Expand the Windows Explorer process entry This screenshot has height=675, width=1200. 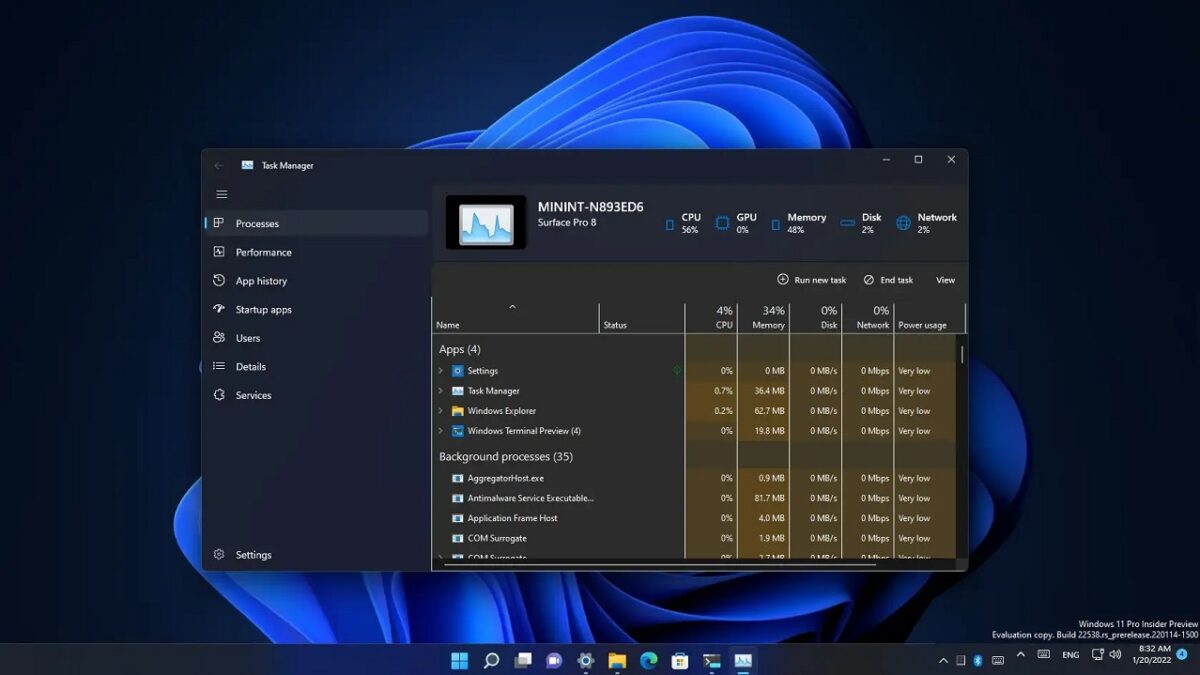(441, 410)
